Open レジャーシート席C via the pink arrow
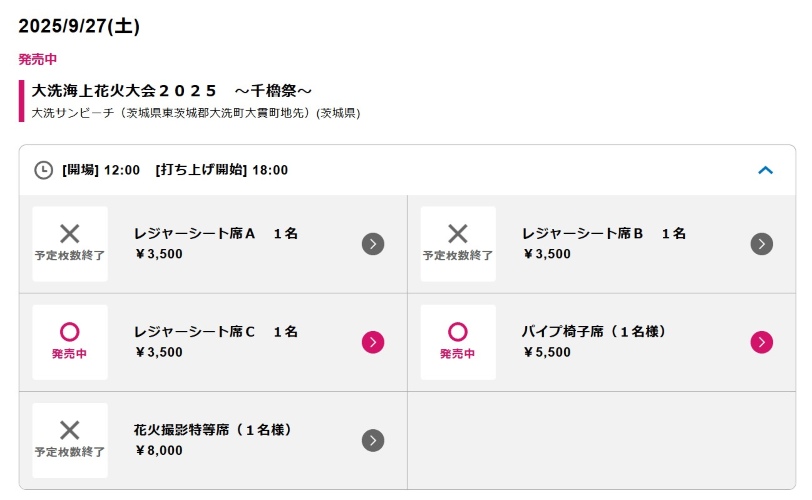 pyautogui.click(x=373, y=342)
